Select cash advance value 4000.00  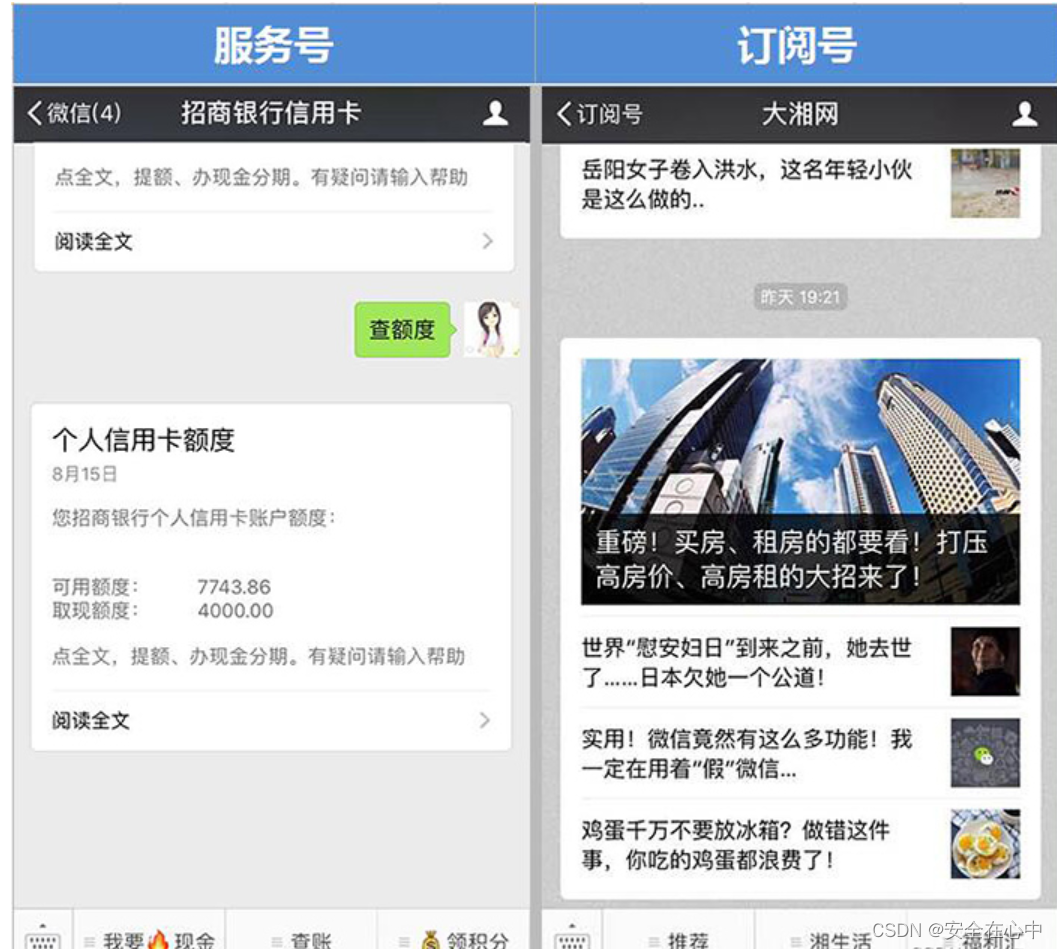[x=235, y=611]
